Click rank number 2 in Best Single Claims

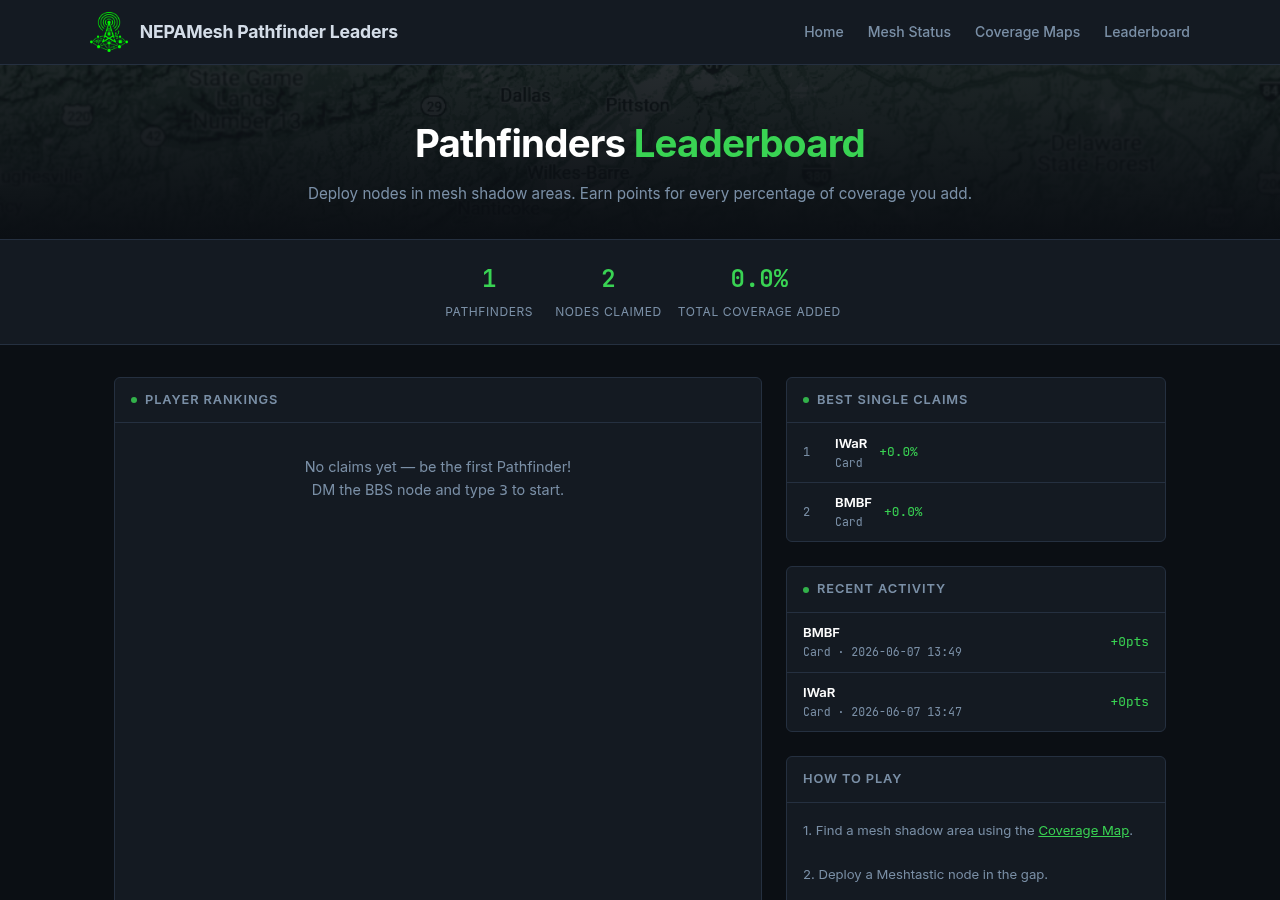[x=807, y=512]
